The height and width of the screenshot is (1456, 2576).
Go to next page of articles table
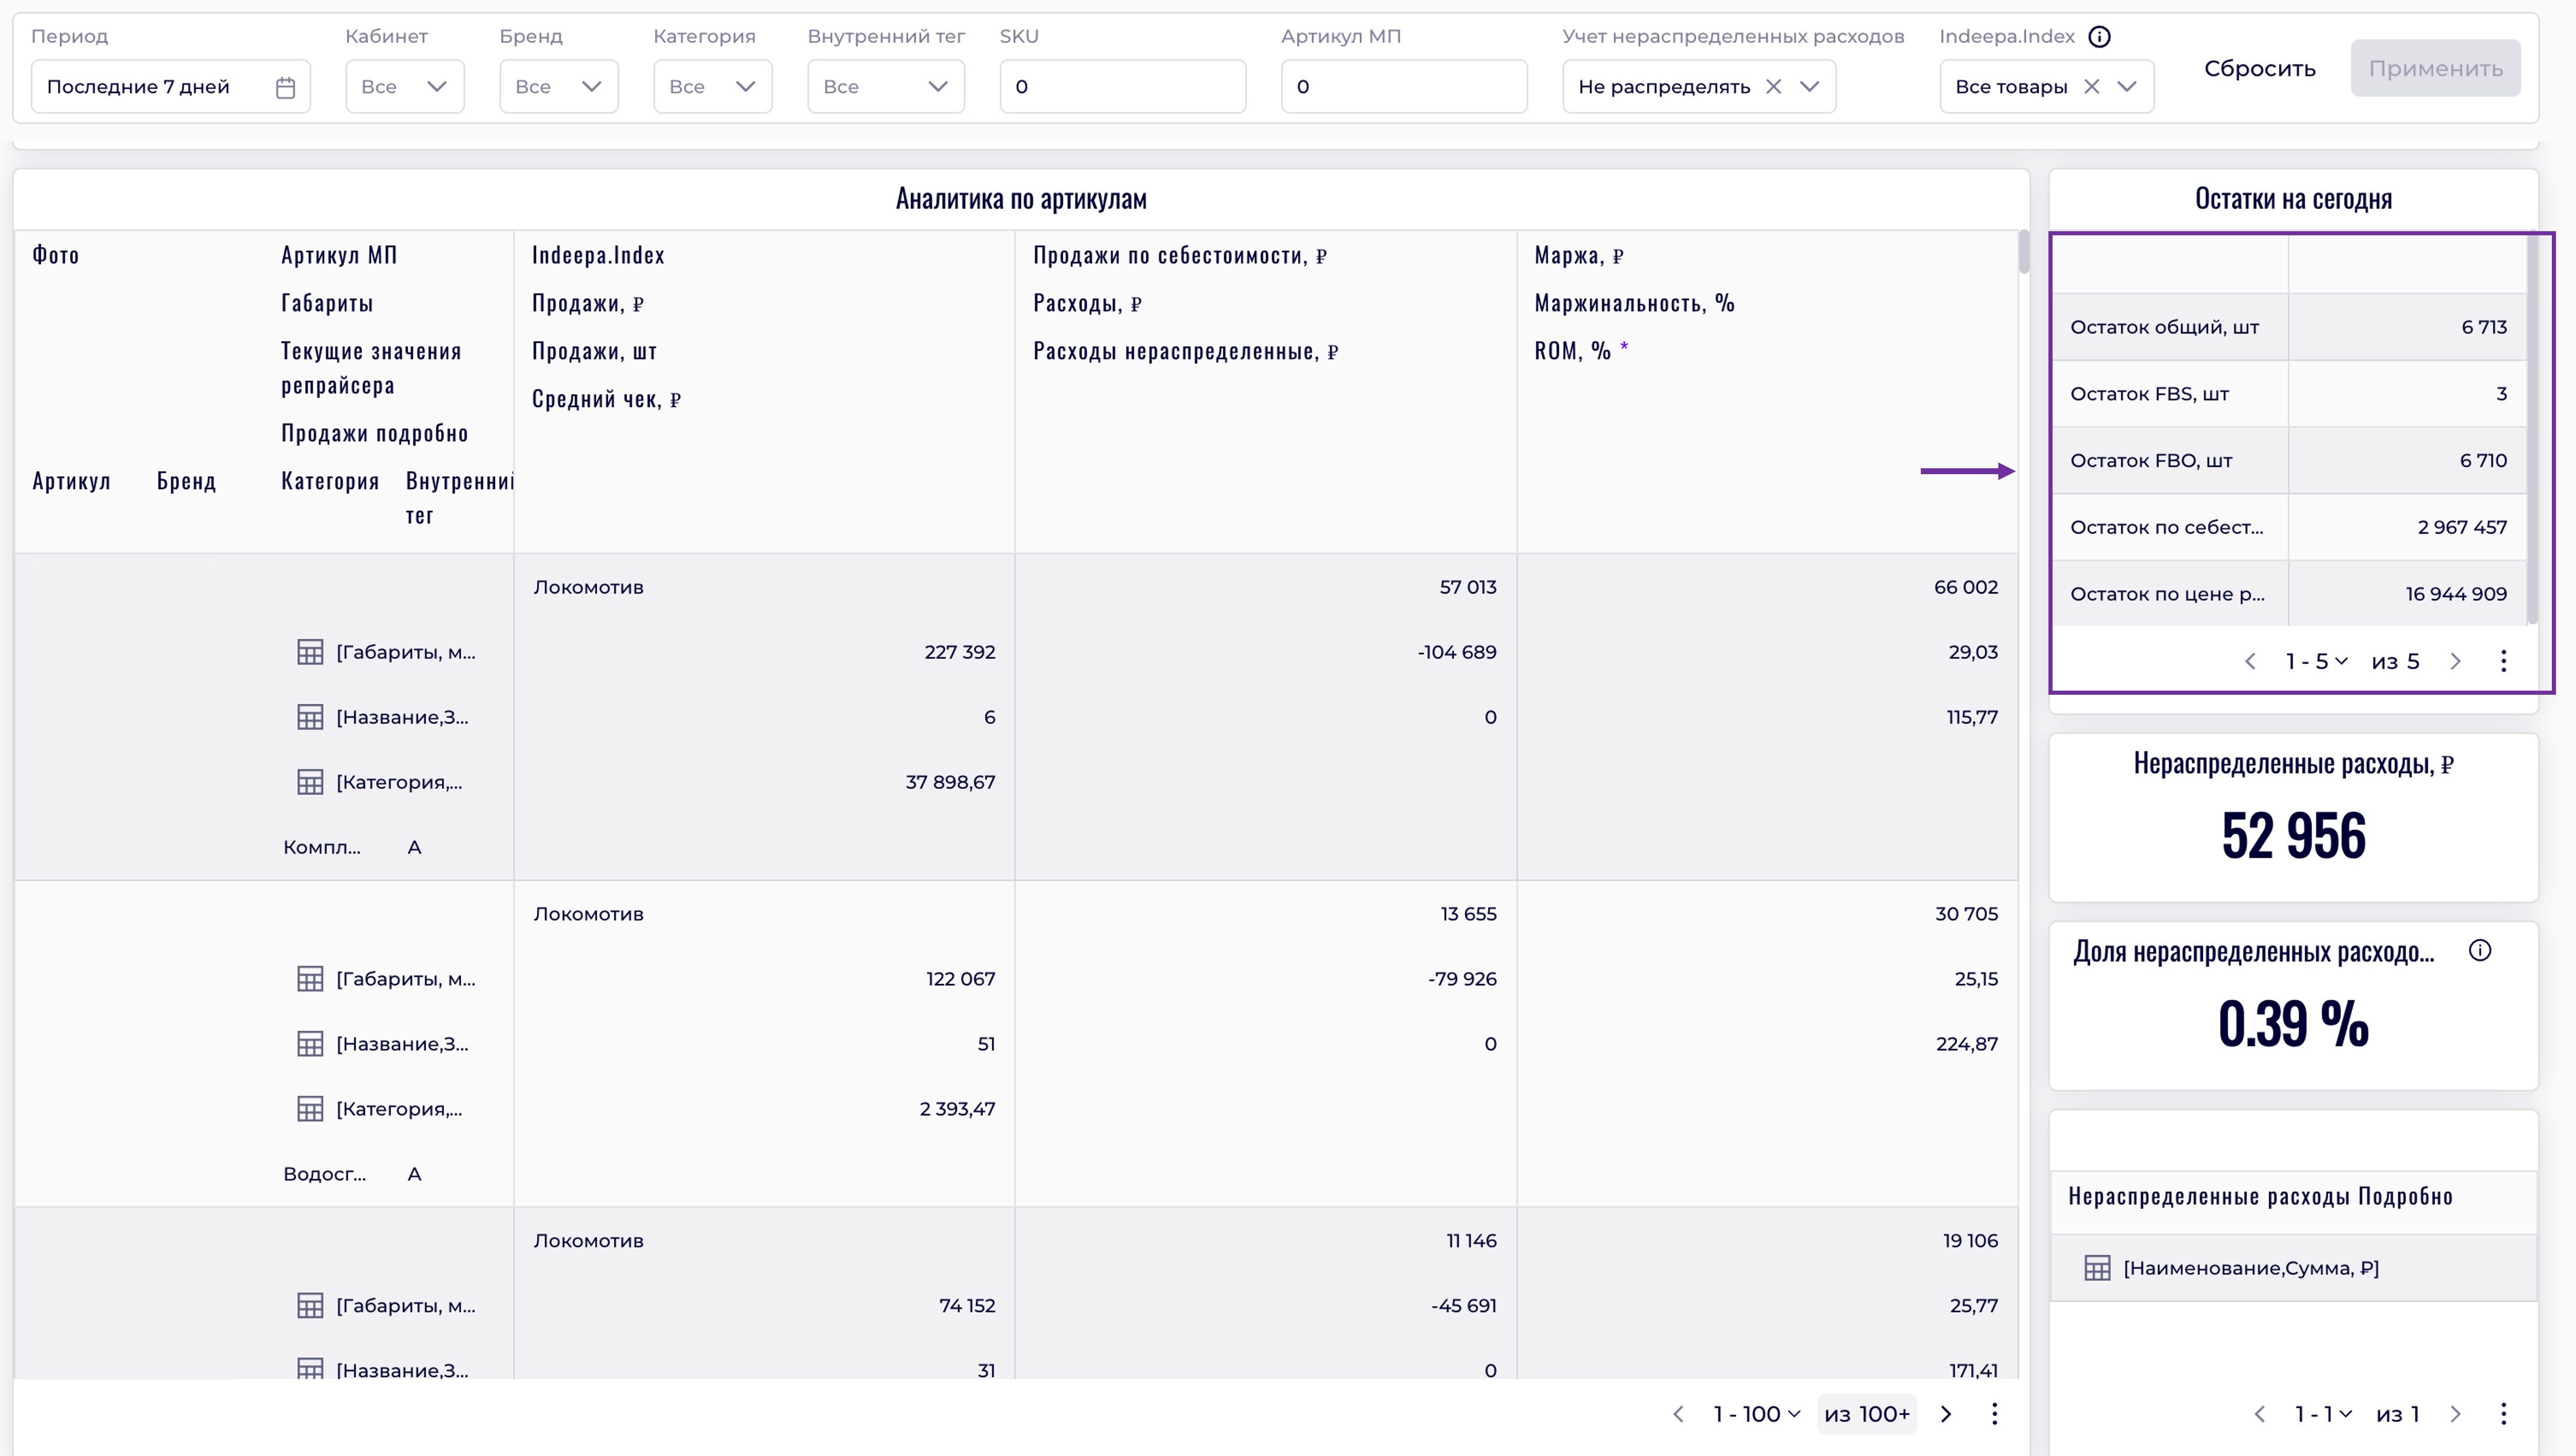click(x=1946, y=1414)
